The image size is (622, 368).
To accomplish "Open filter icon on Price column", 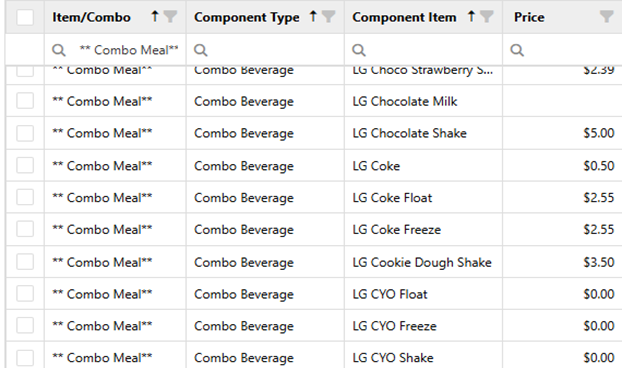I will coord(607,17).
